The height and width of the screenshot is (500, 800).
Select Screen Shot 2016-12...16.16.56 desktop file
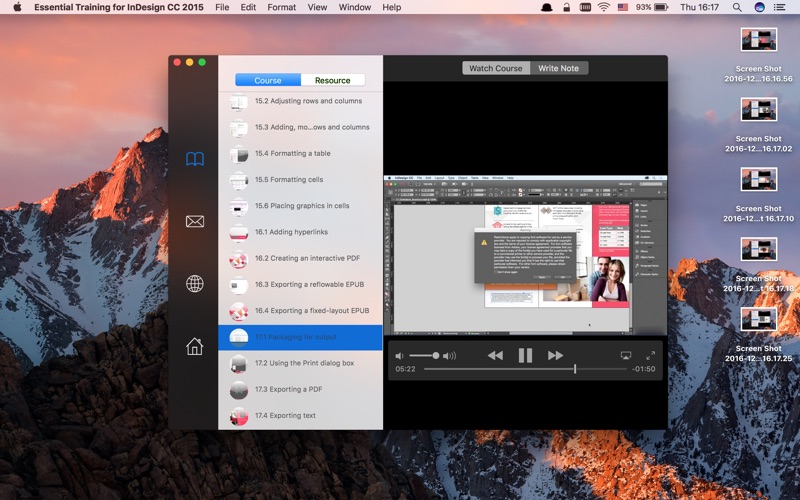(759, 55)
